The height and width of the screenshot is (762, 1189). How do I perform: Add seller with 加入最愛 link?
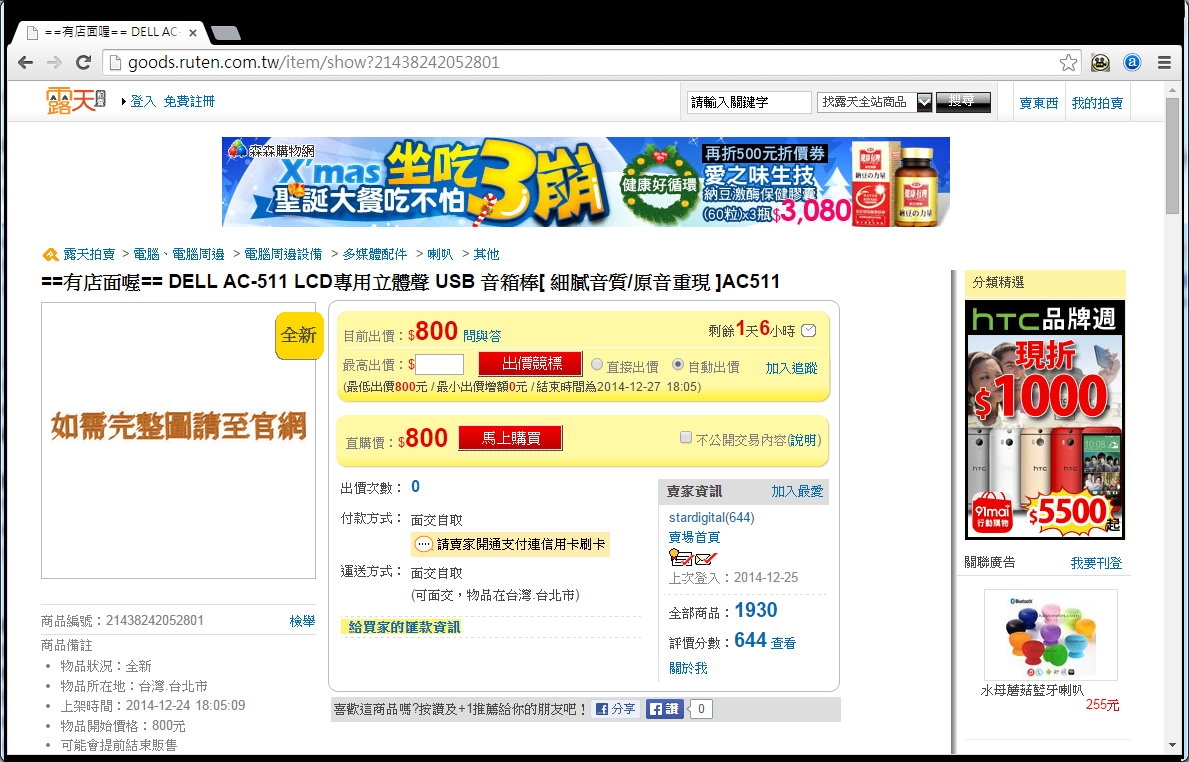coord(797,491)
